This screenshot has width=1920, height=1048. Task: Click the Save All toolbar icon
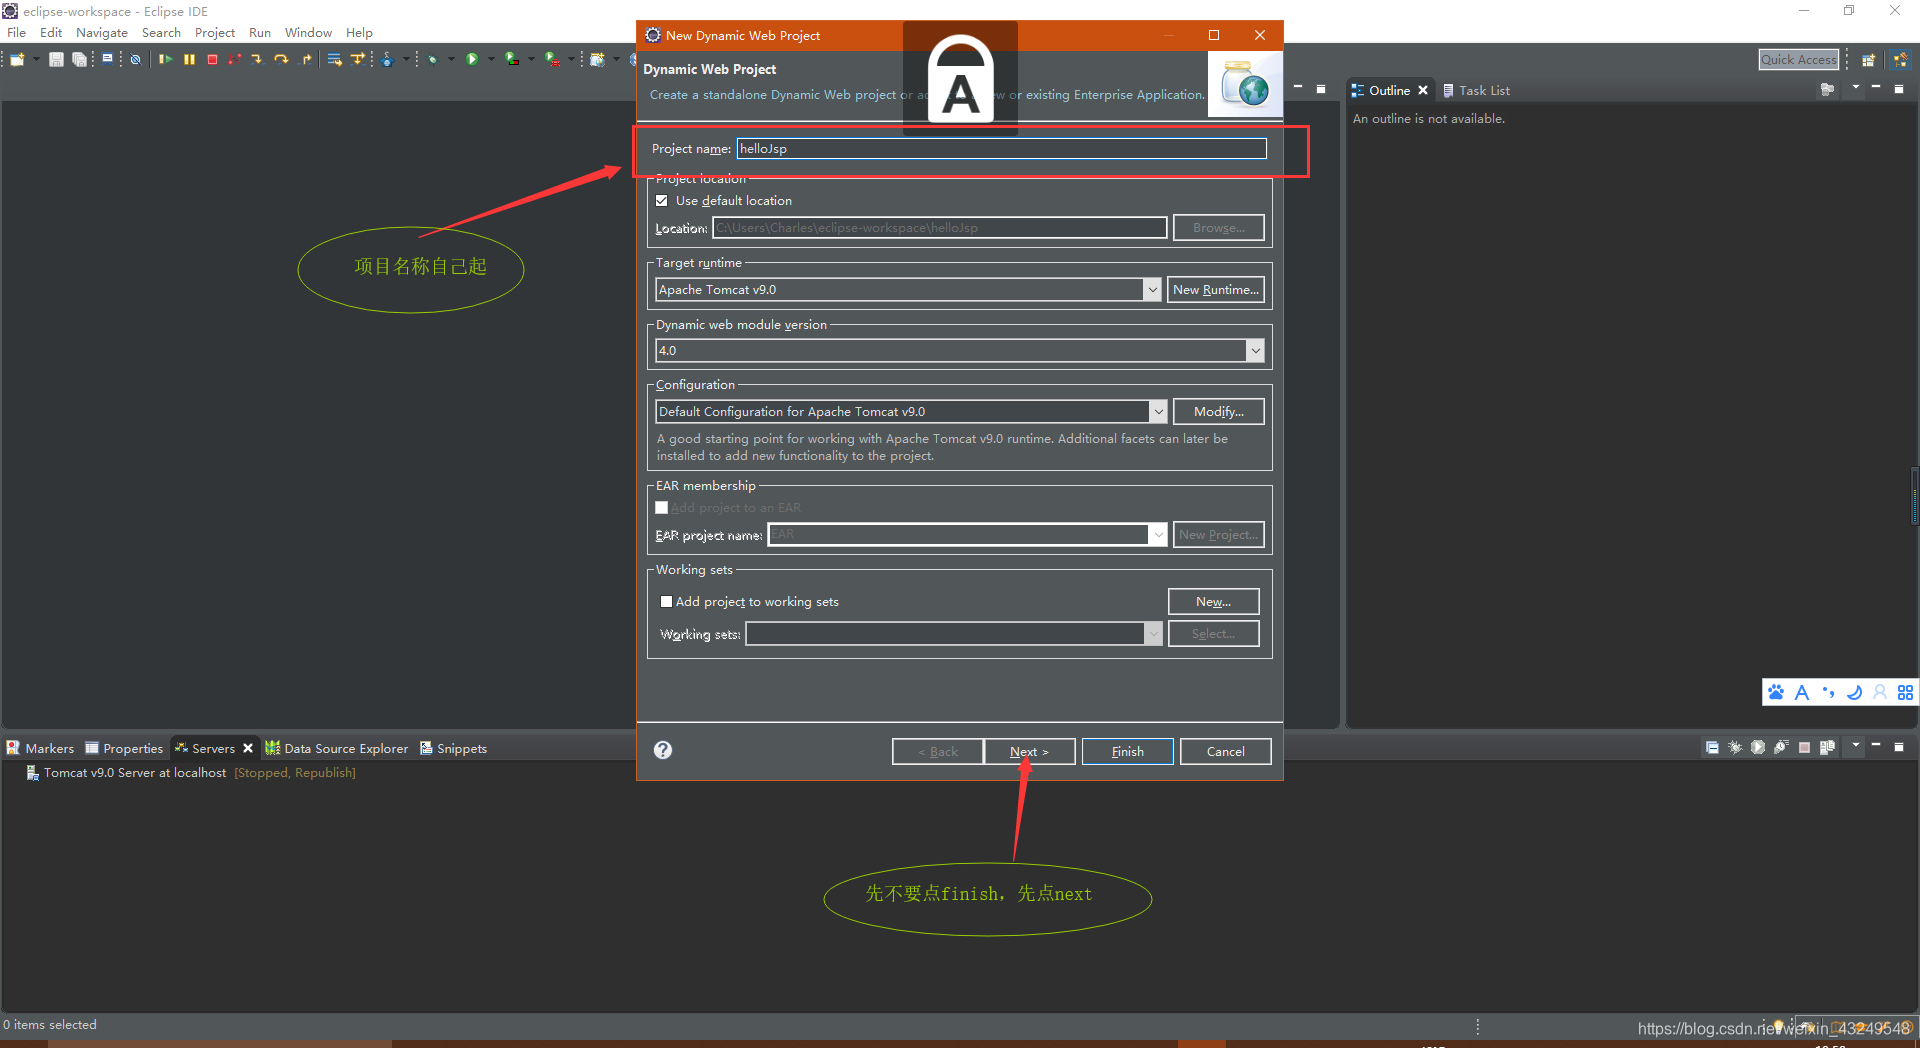[x=79, y=59]
